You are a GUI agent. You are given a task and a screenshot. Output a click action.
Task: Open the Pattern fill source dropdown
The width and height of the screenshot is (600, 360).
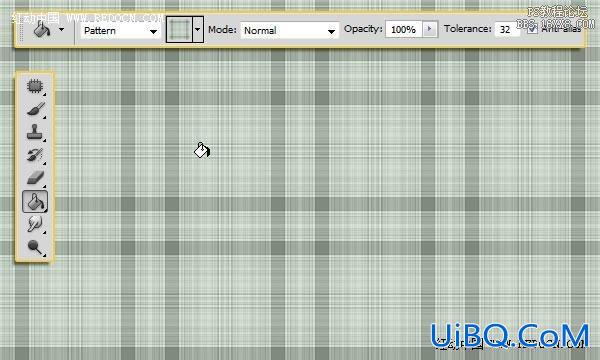click(120, 31)
